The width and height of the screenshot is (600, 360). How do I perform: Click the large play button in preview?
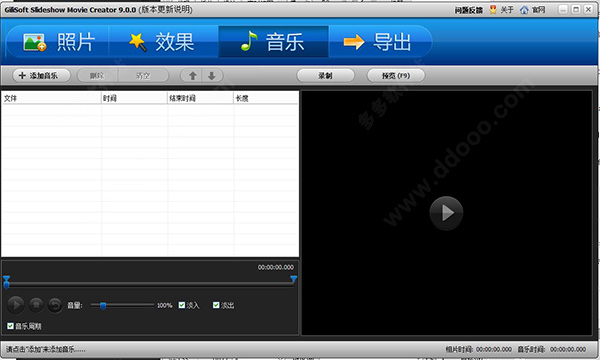[x=446, y=213]
